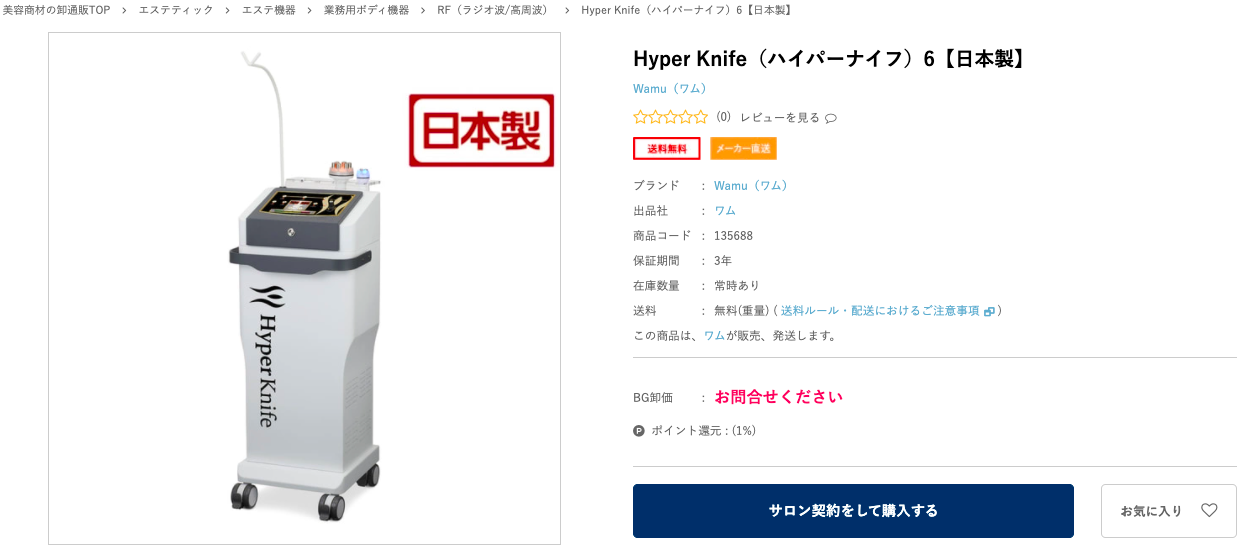
Task: Open the Wamu（ワム） brand link under title
Action: point(672,89)
